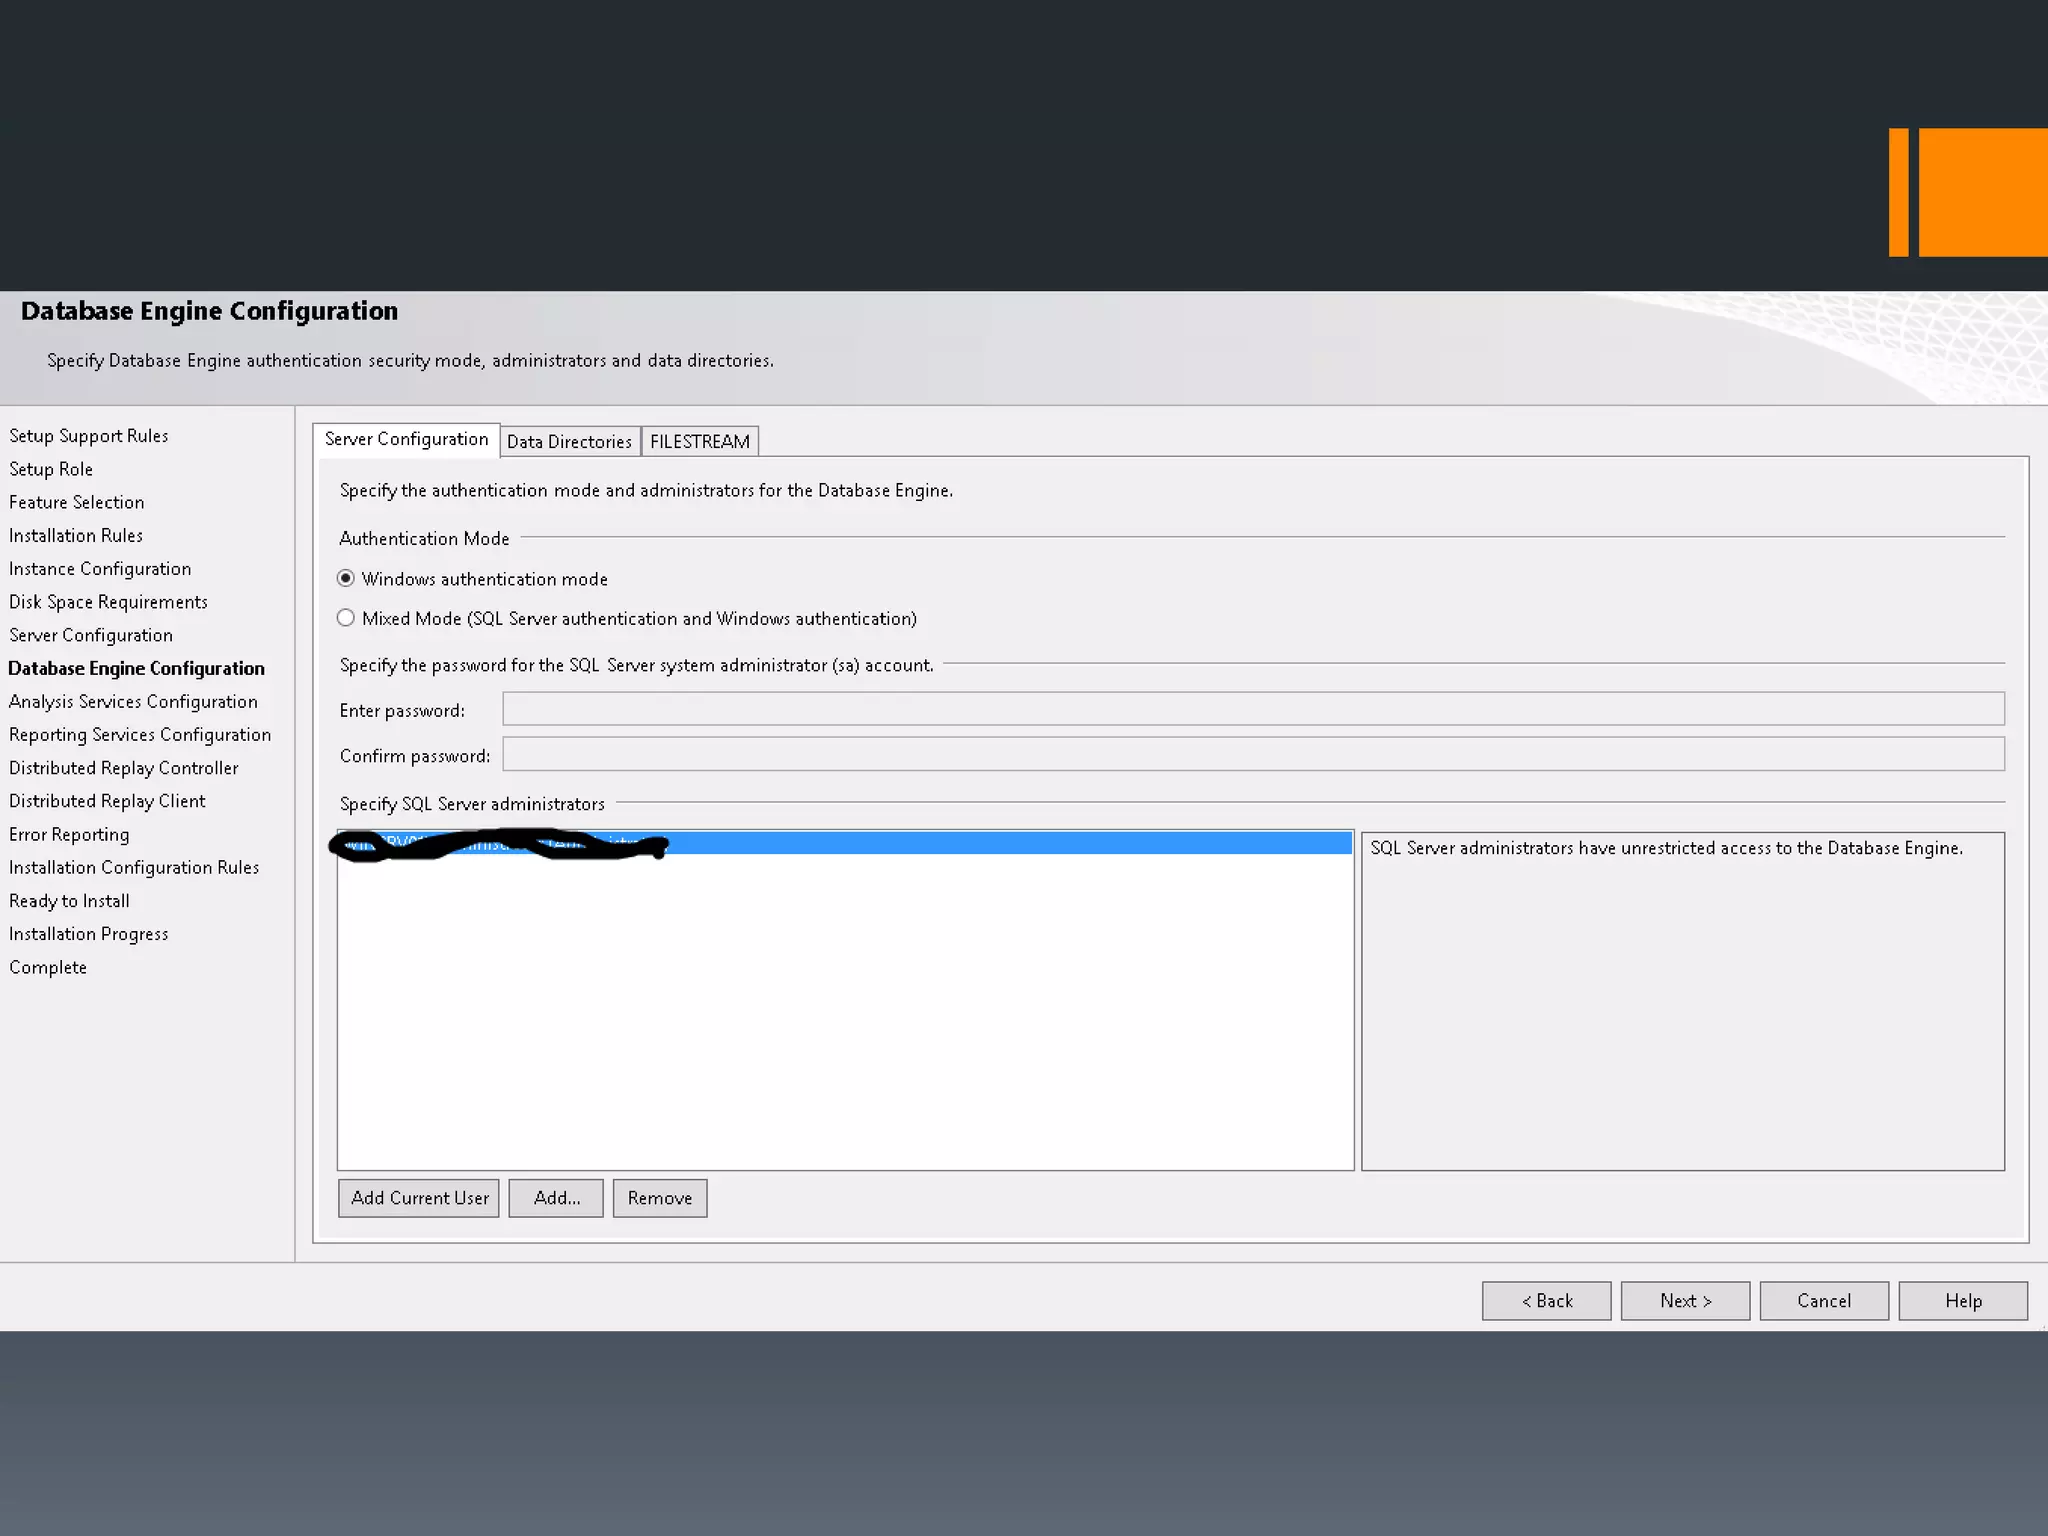Click the Enter password field
2048x1536 pixels.
1252,709
